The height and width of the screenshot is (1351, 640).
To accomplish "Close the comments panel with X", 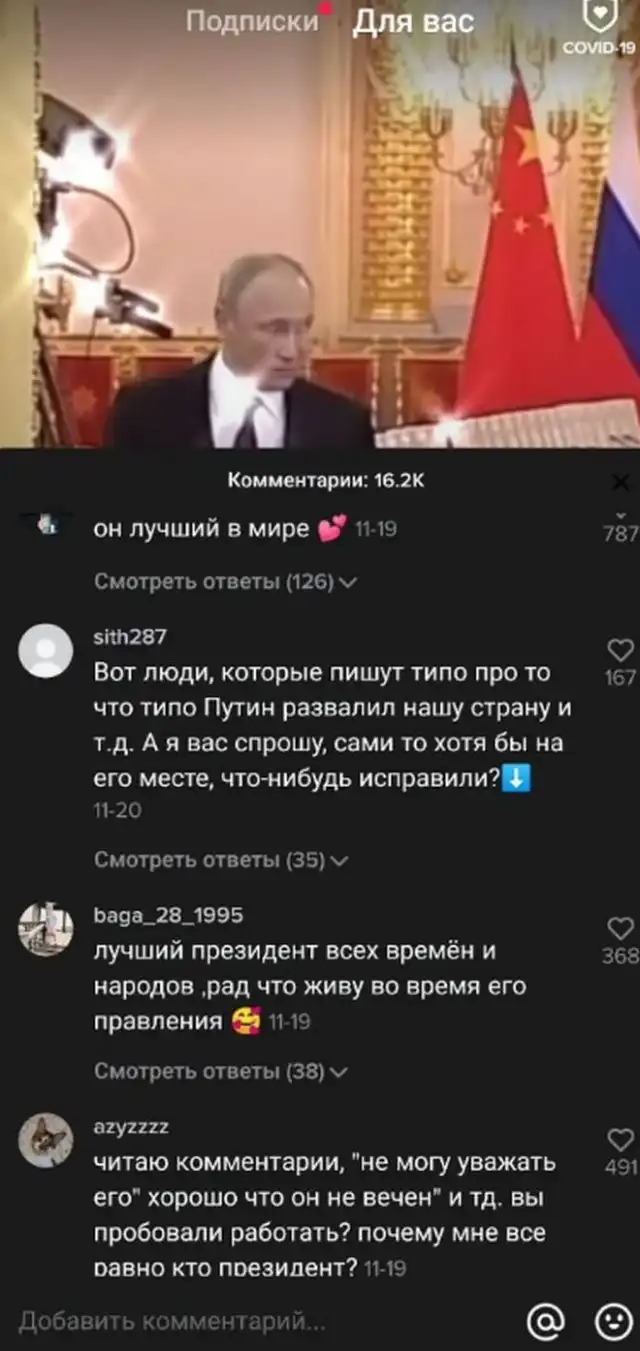I will tap(620, 484).
